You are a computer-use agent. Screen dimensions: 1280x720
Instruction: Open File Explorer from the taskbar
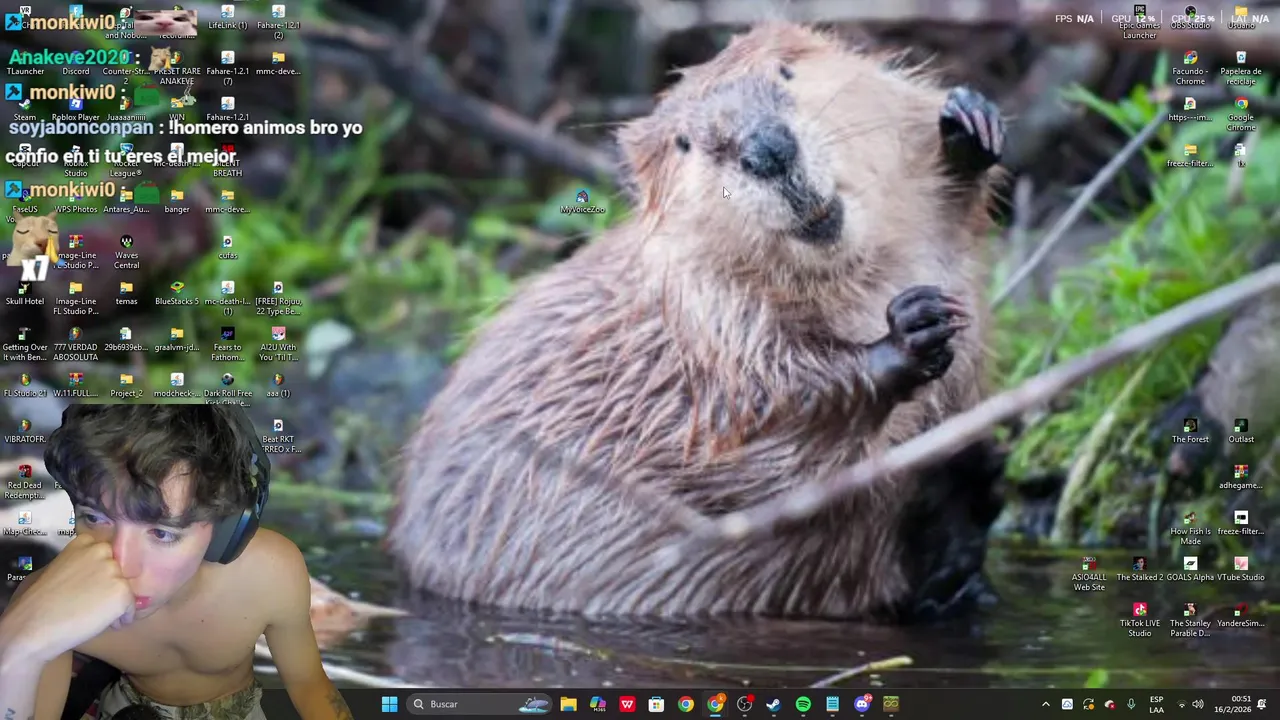[x=568, y=704]
